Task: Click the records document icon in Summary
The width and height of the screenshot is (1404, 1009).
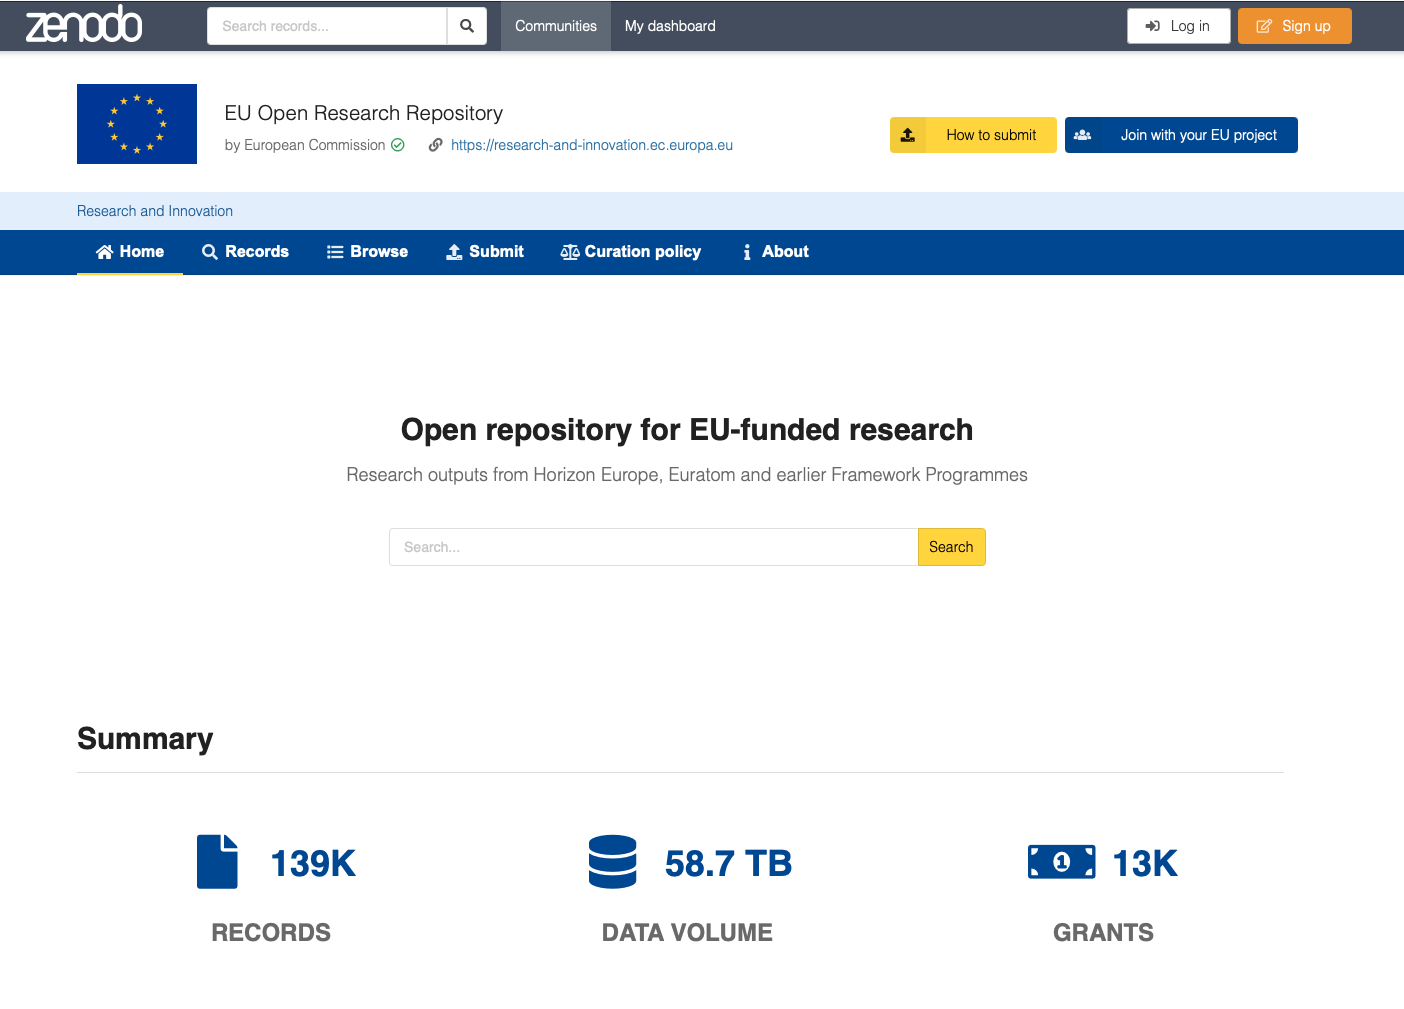Action: click(217, 862)
